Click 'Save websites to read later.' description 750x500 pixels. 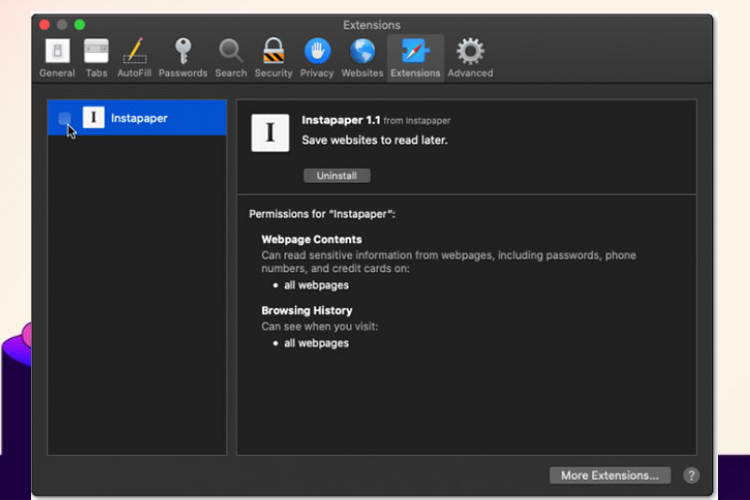[x=375, y=140]
